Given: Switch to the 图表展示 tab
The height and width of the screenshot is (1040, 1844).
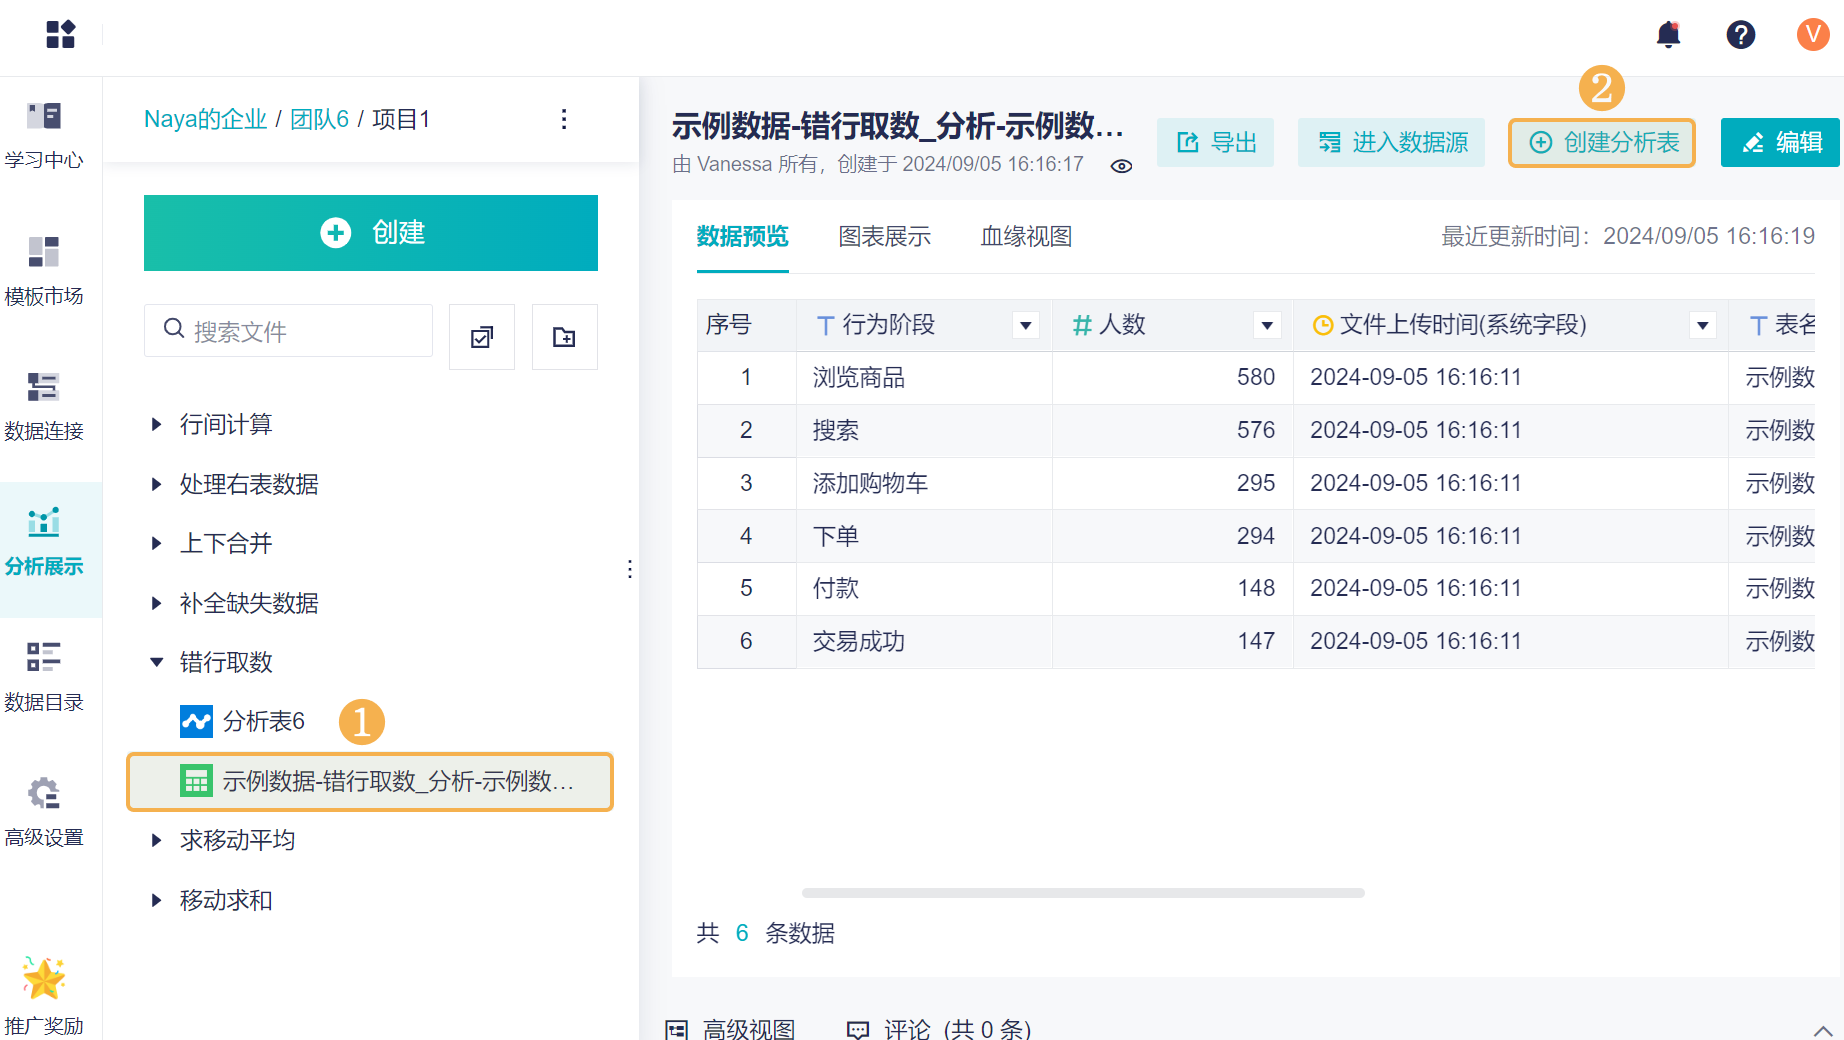Looking at the screenshot, I should pyautogui.click(x=884, y=237).
